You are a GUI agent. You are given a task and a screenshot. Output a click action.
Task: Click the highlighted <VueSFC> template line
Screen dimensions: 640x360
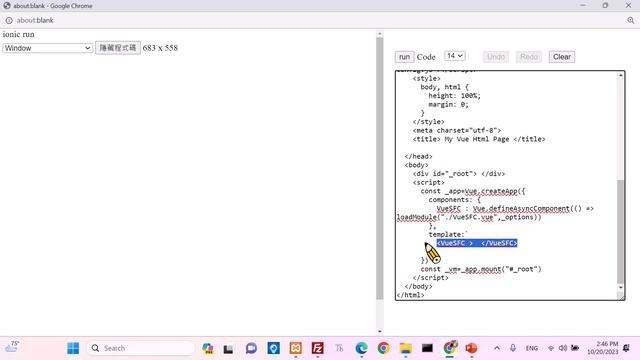click(x=477, y=243)
